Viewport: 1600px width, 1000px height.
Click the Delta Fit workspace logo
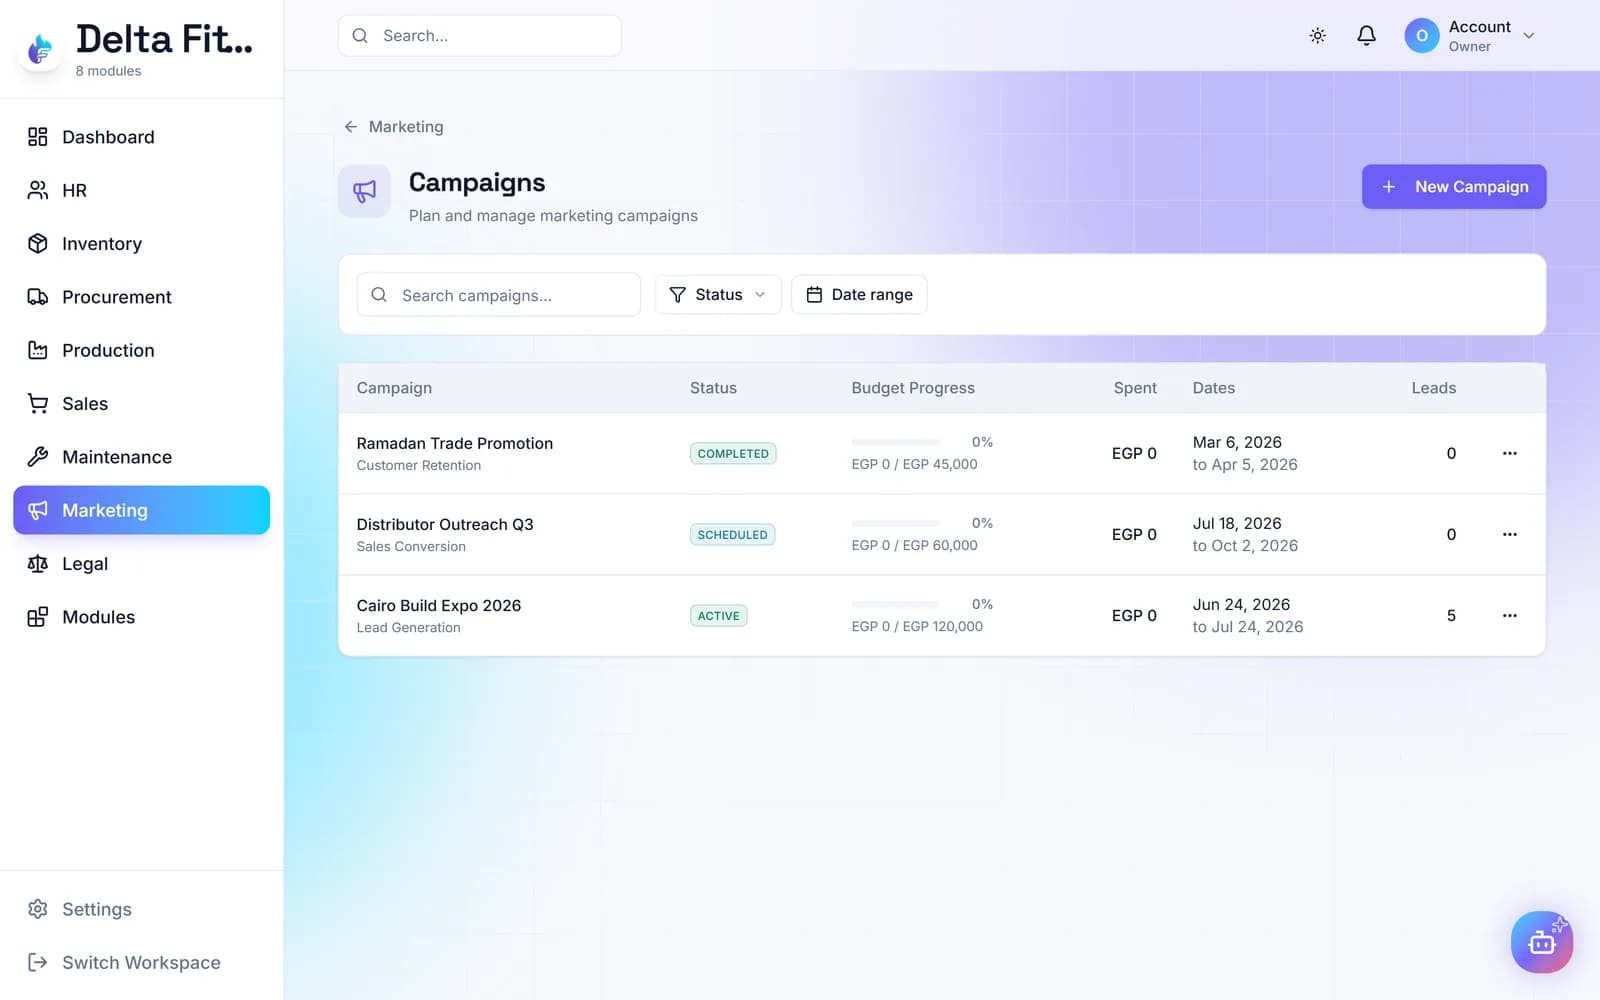pos(40,49)
